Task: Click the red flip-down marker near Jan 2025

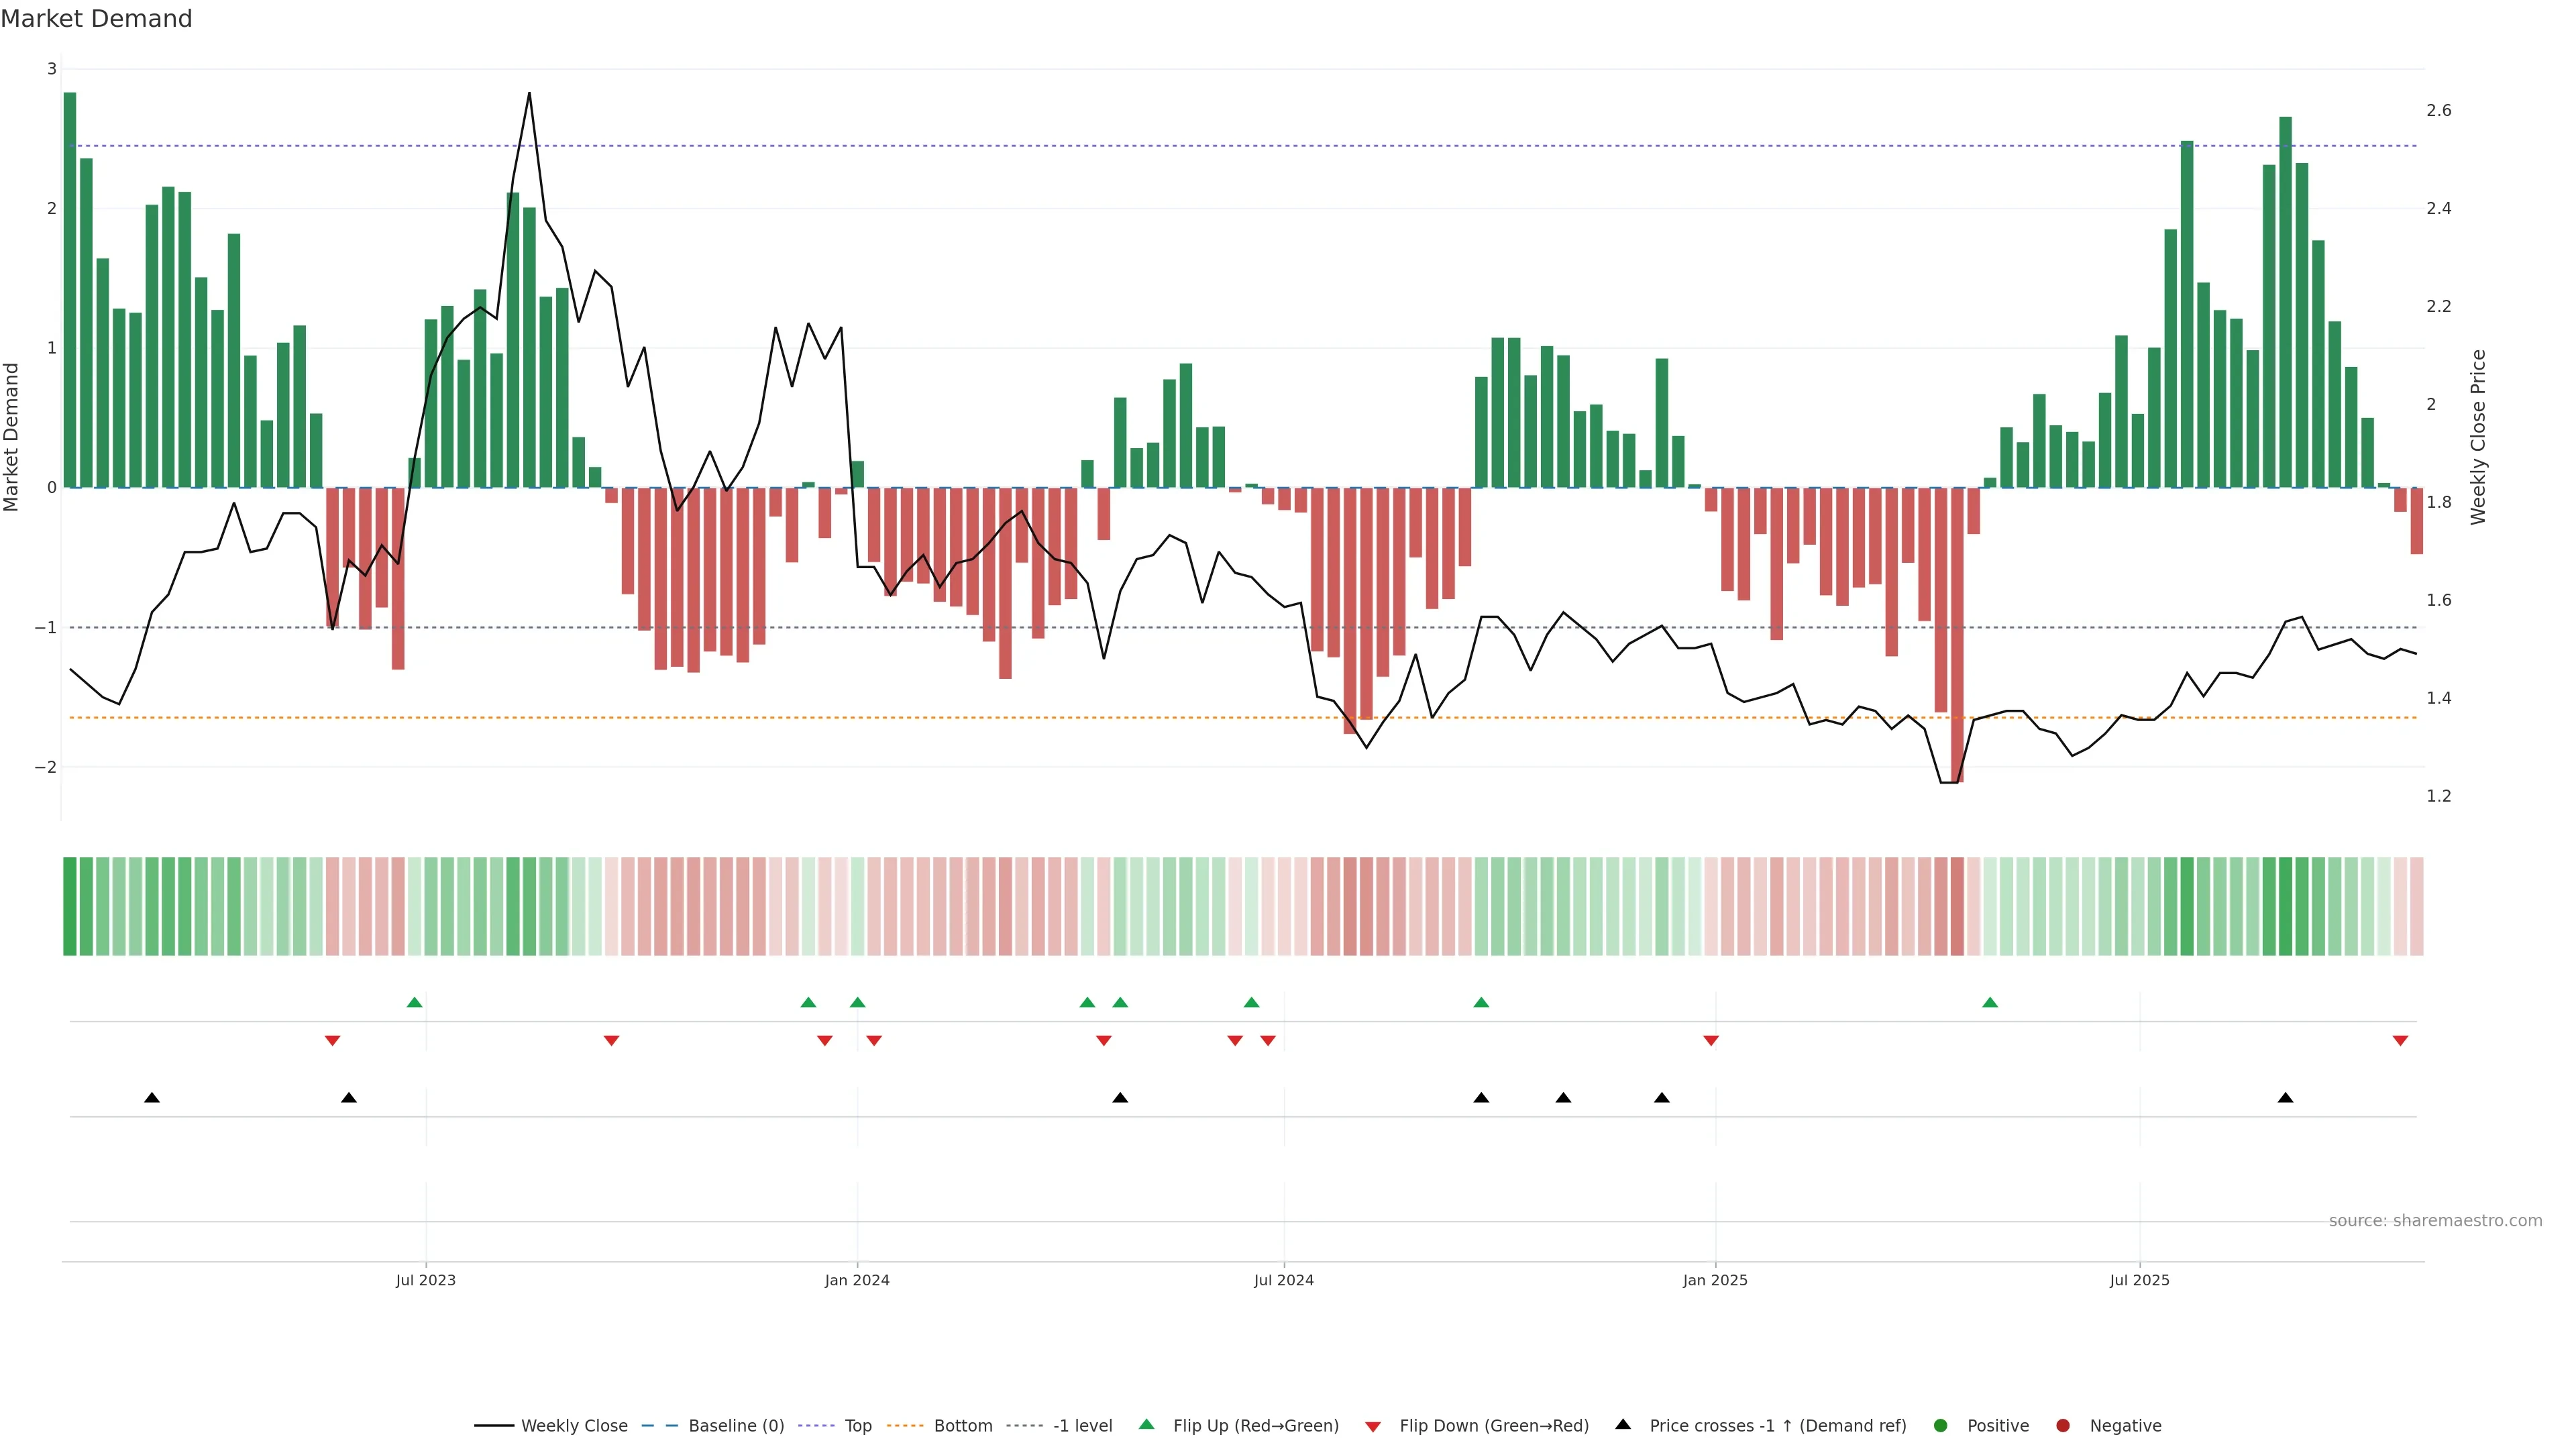Action: click(x=1711, y=1041)
